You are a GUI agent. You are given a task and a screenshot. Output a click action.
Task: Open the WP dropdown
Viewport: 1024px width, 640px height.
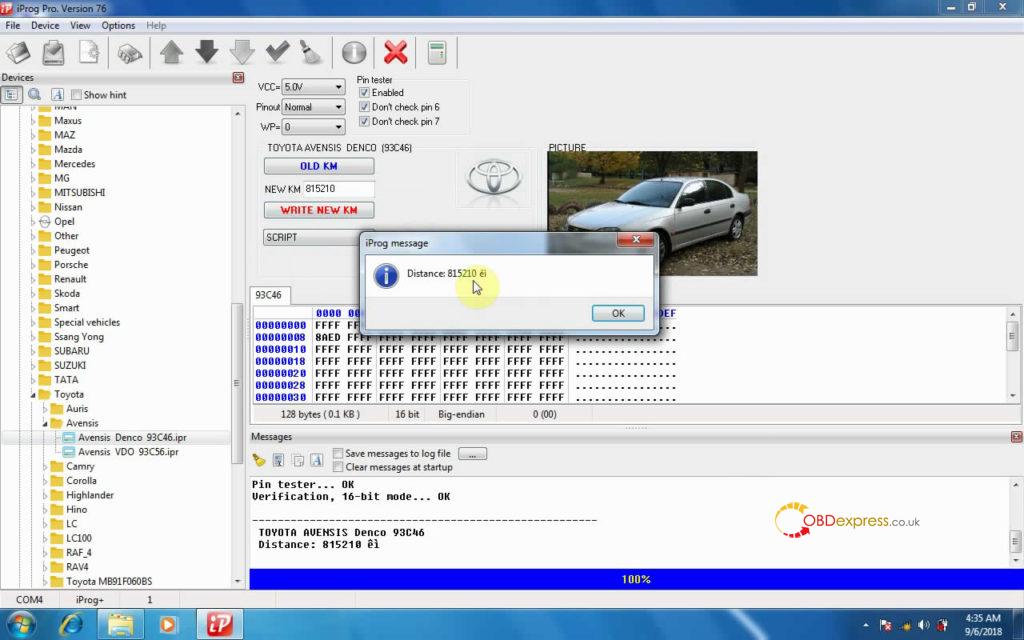tap(338, 127)
